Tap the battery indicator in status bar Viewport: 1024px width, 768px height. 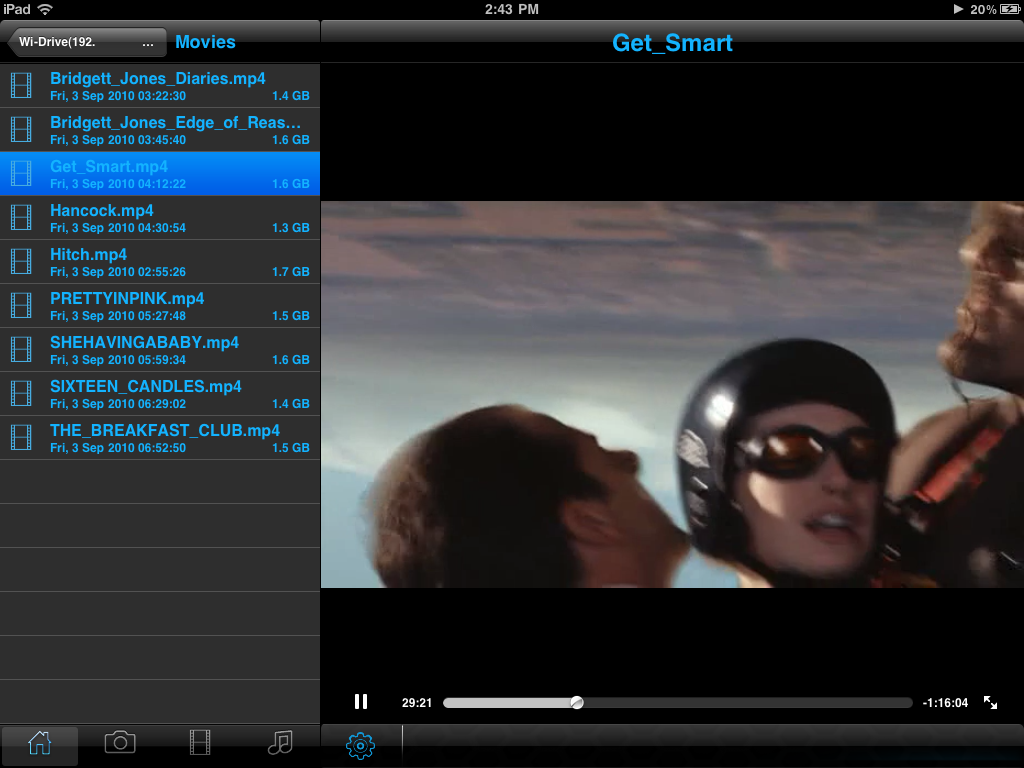tap(1010, 9)
